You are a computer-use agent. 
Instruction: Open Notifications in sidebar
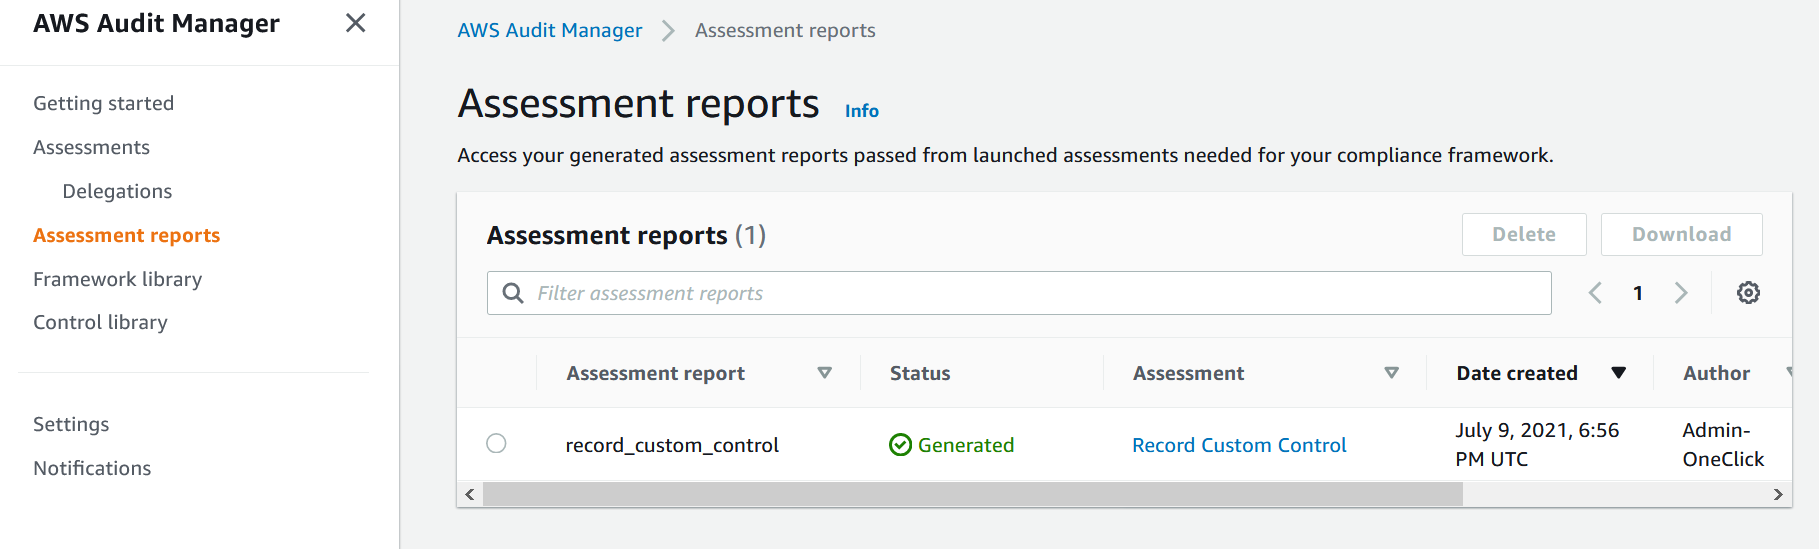pyautogui.click(x=92, y=468)
